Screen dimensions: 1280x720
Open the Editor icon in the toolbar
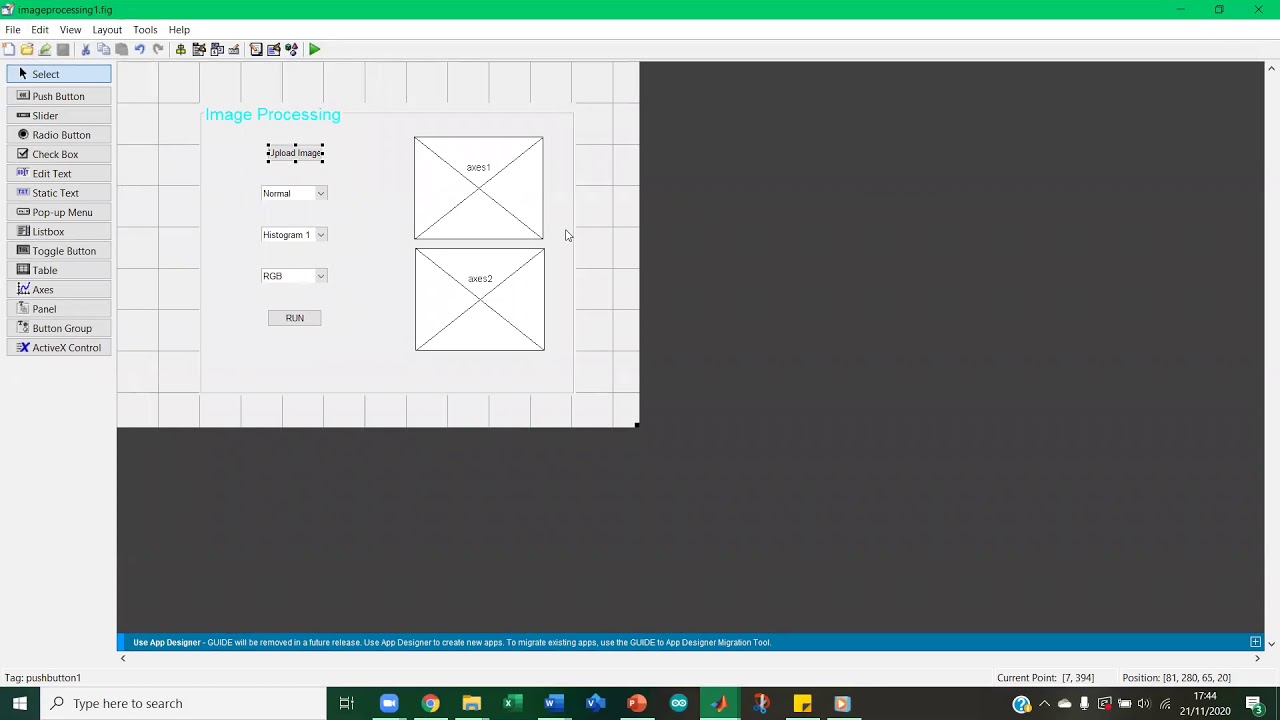click(x=256, y=49)
